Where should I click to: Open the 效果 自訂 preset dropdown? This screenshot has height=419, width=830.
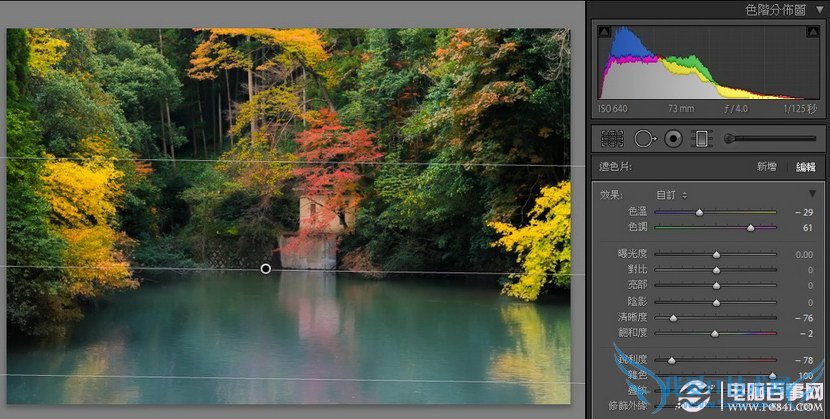(672, 195)
